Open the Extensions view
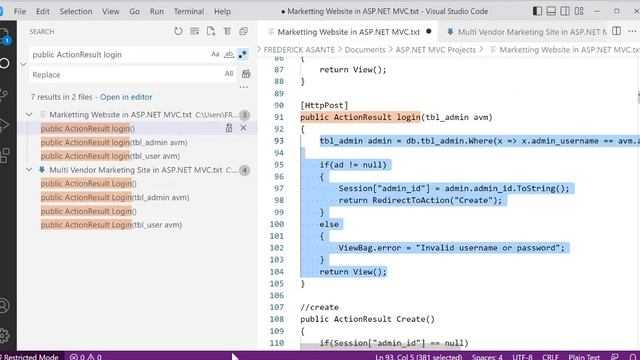This screenshot has height=360, width=640. 4,156
